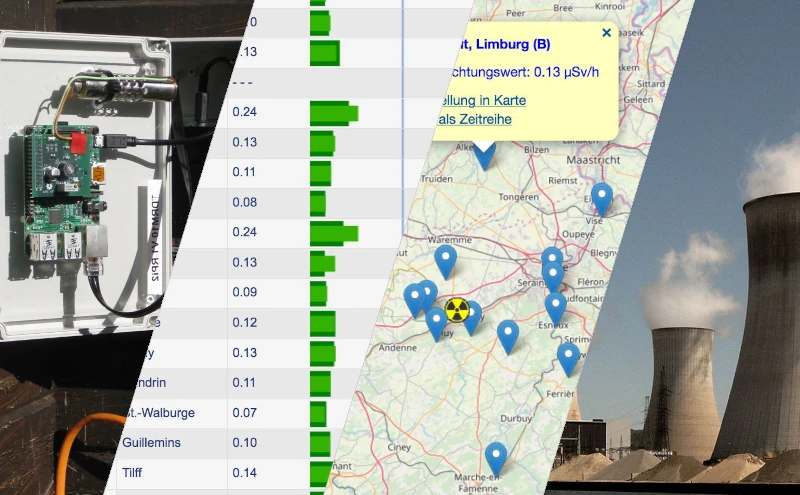
Task: Click the 0.12 table value
Action: click(244, 323)
